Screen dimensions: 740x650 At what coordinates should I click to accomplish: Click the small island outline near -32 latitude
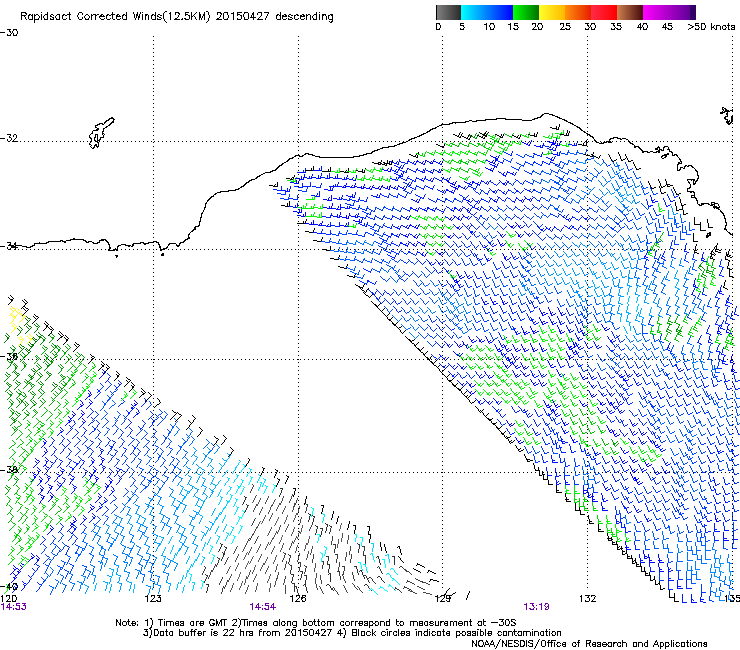[101, 133]
